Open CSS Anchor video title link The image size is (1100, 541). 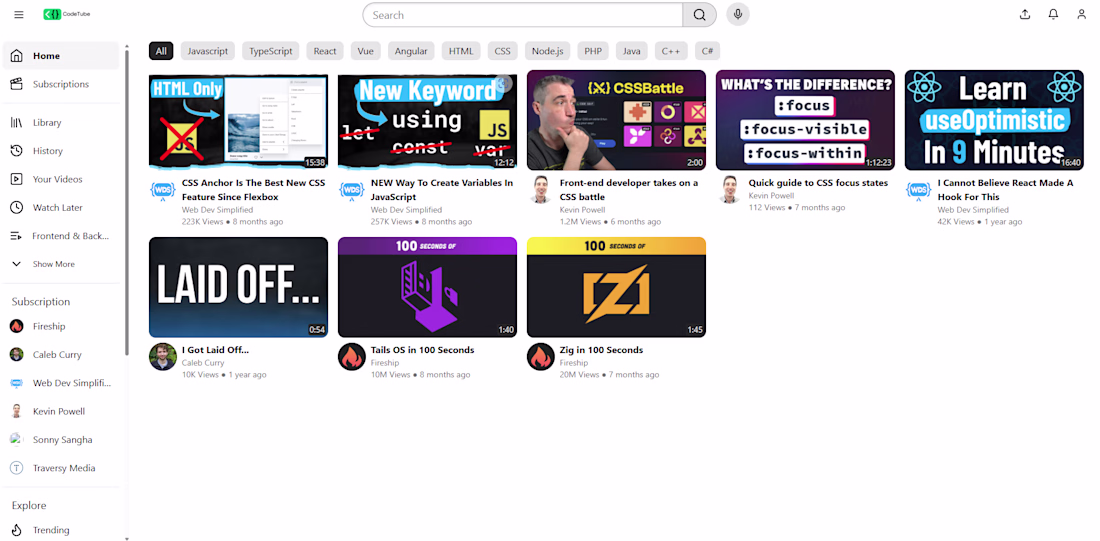click(x=253, y=190)
